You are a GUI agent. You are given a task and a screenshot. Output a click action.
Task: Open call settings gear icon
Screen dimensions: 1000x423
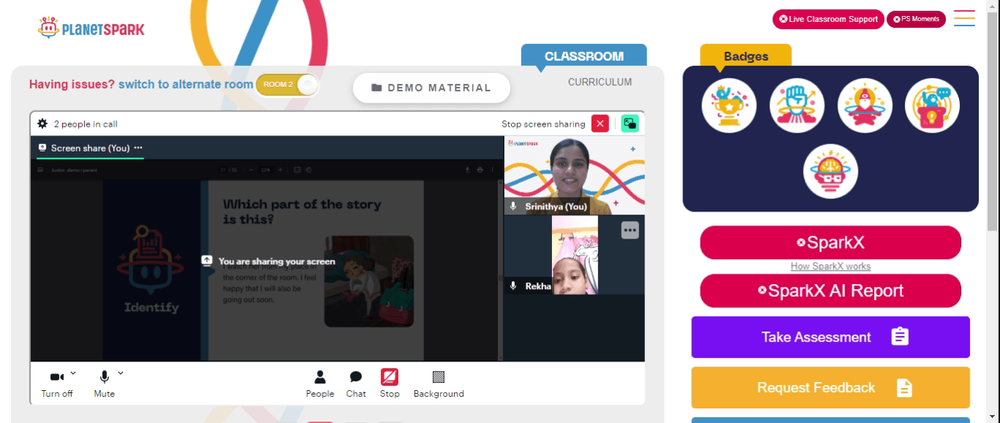pos(43,124)
